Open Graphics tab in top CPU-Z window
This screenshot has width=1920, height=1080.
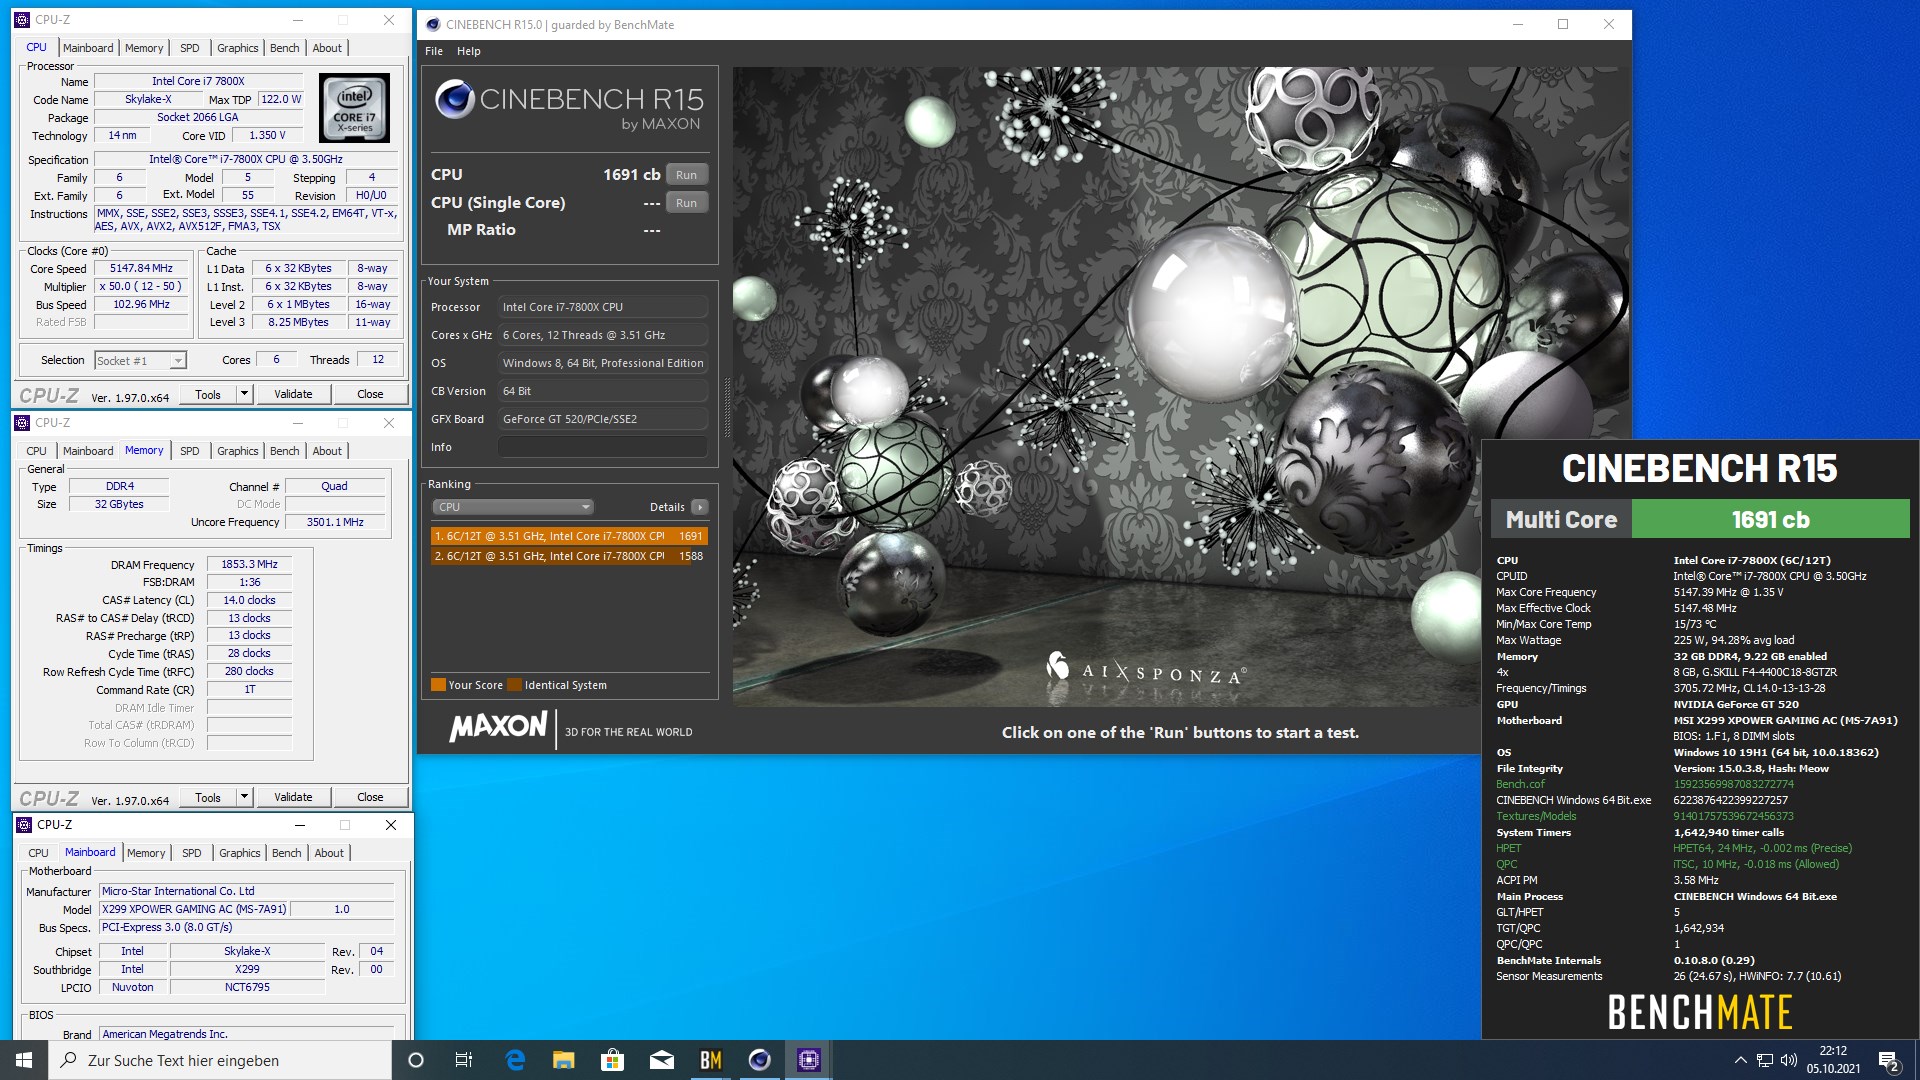[237, 48]
